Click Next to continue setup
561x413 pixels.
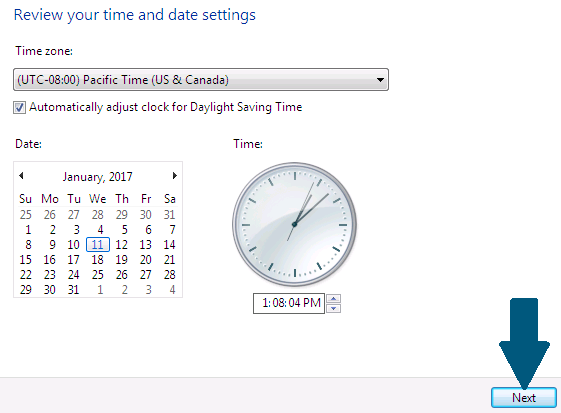click(523, 398)
